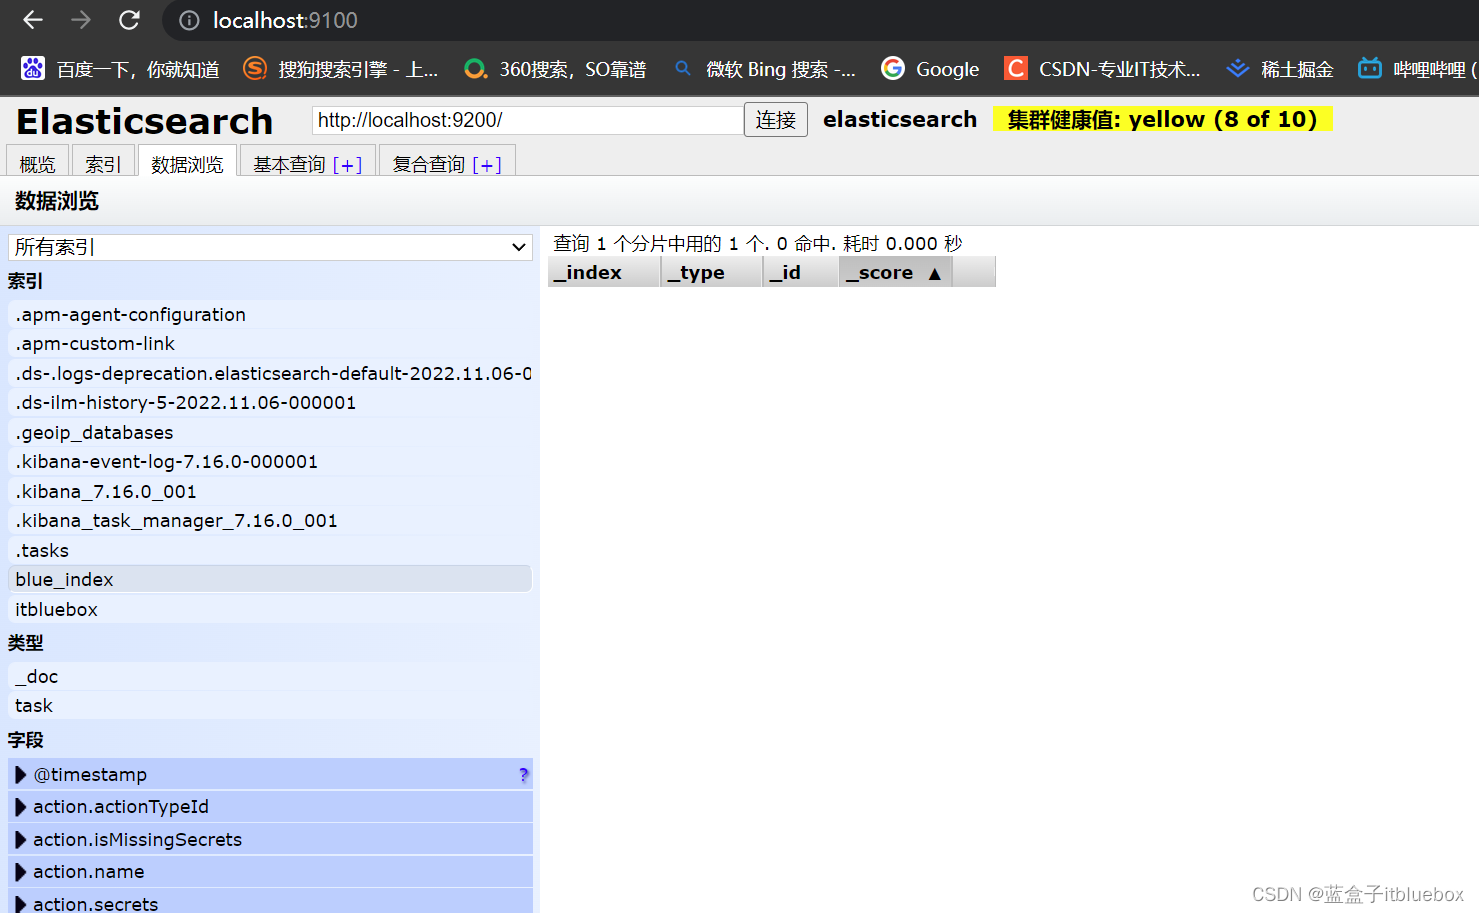Select the blue_index index
Image resolution: width=1479 pixels, height=913 pixels.
tap(270, 579)
